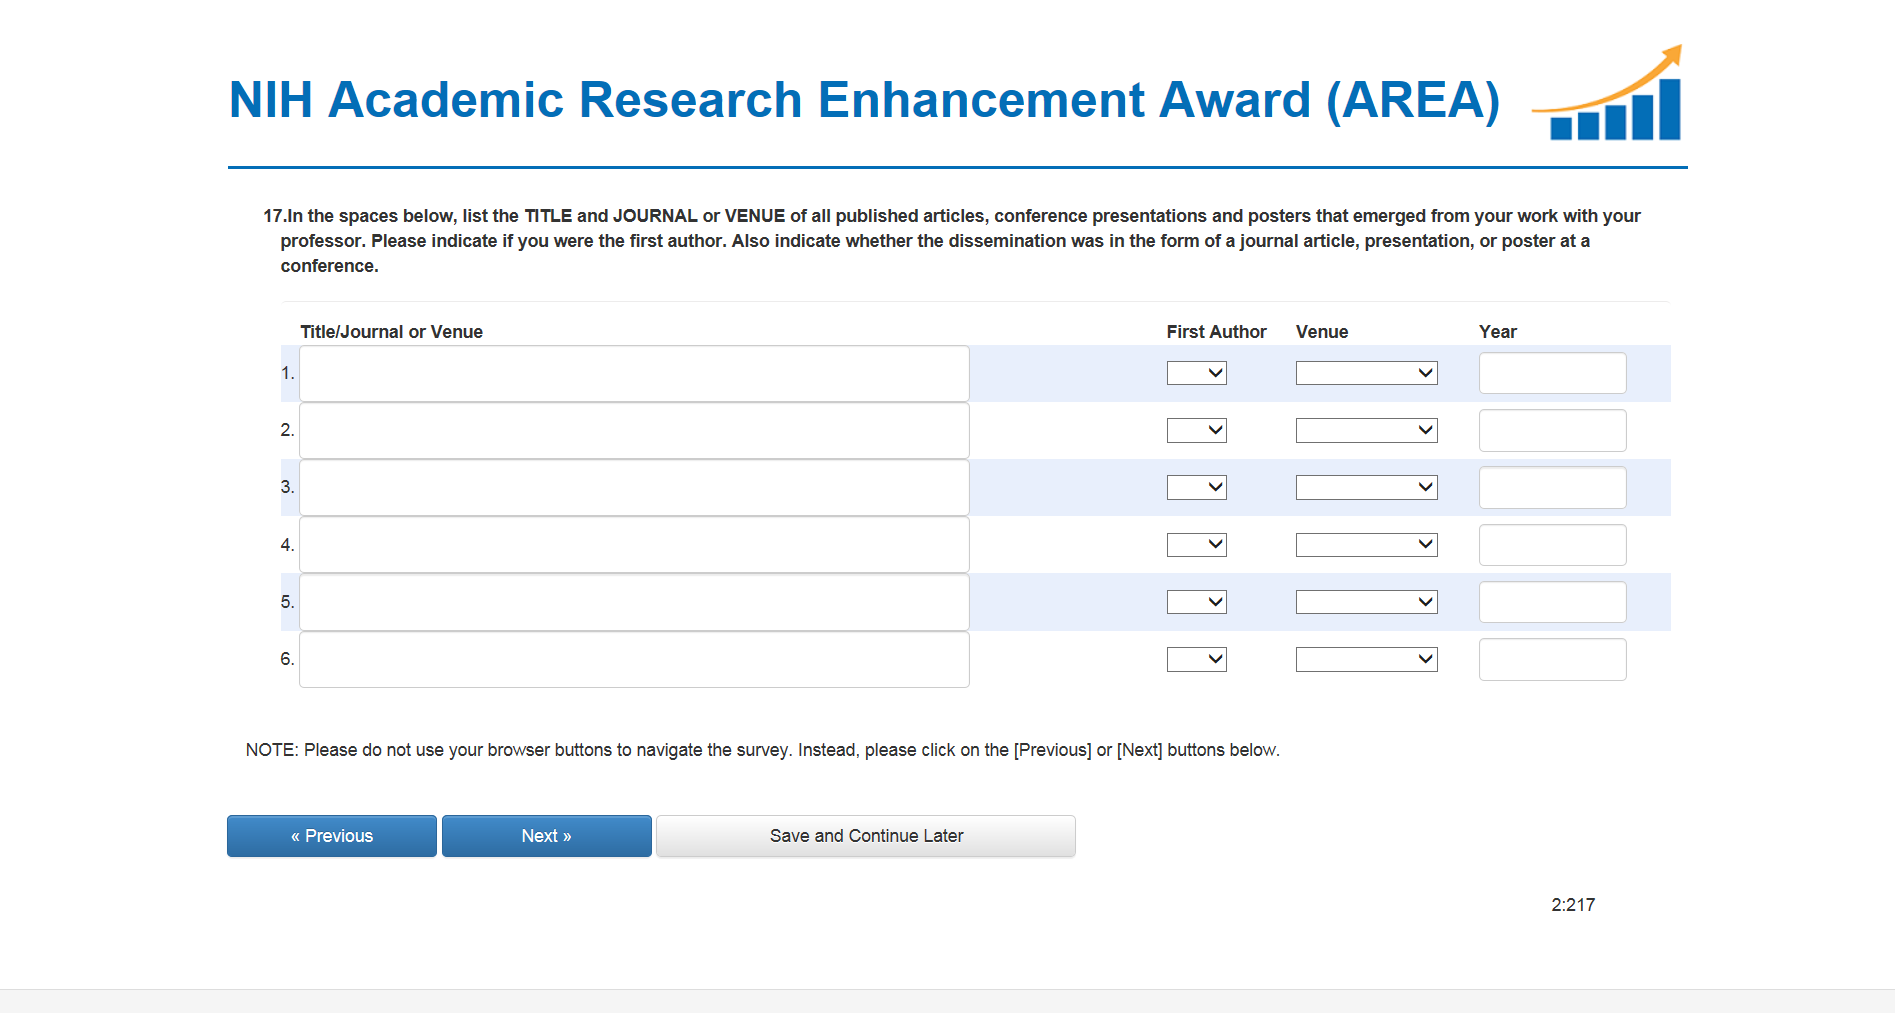Expand First Author dropdown in row 3

coord(1196,488)
